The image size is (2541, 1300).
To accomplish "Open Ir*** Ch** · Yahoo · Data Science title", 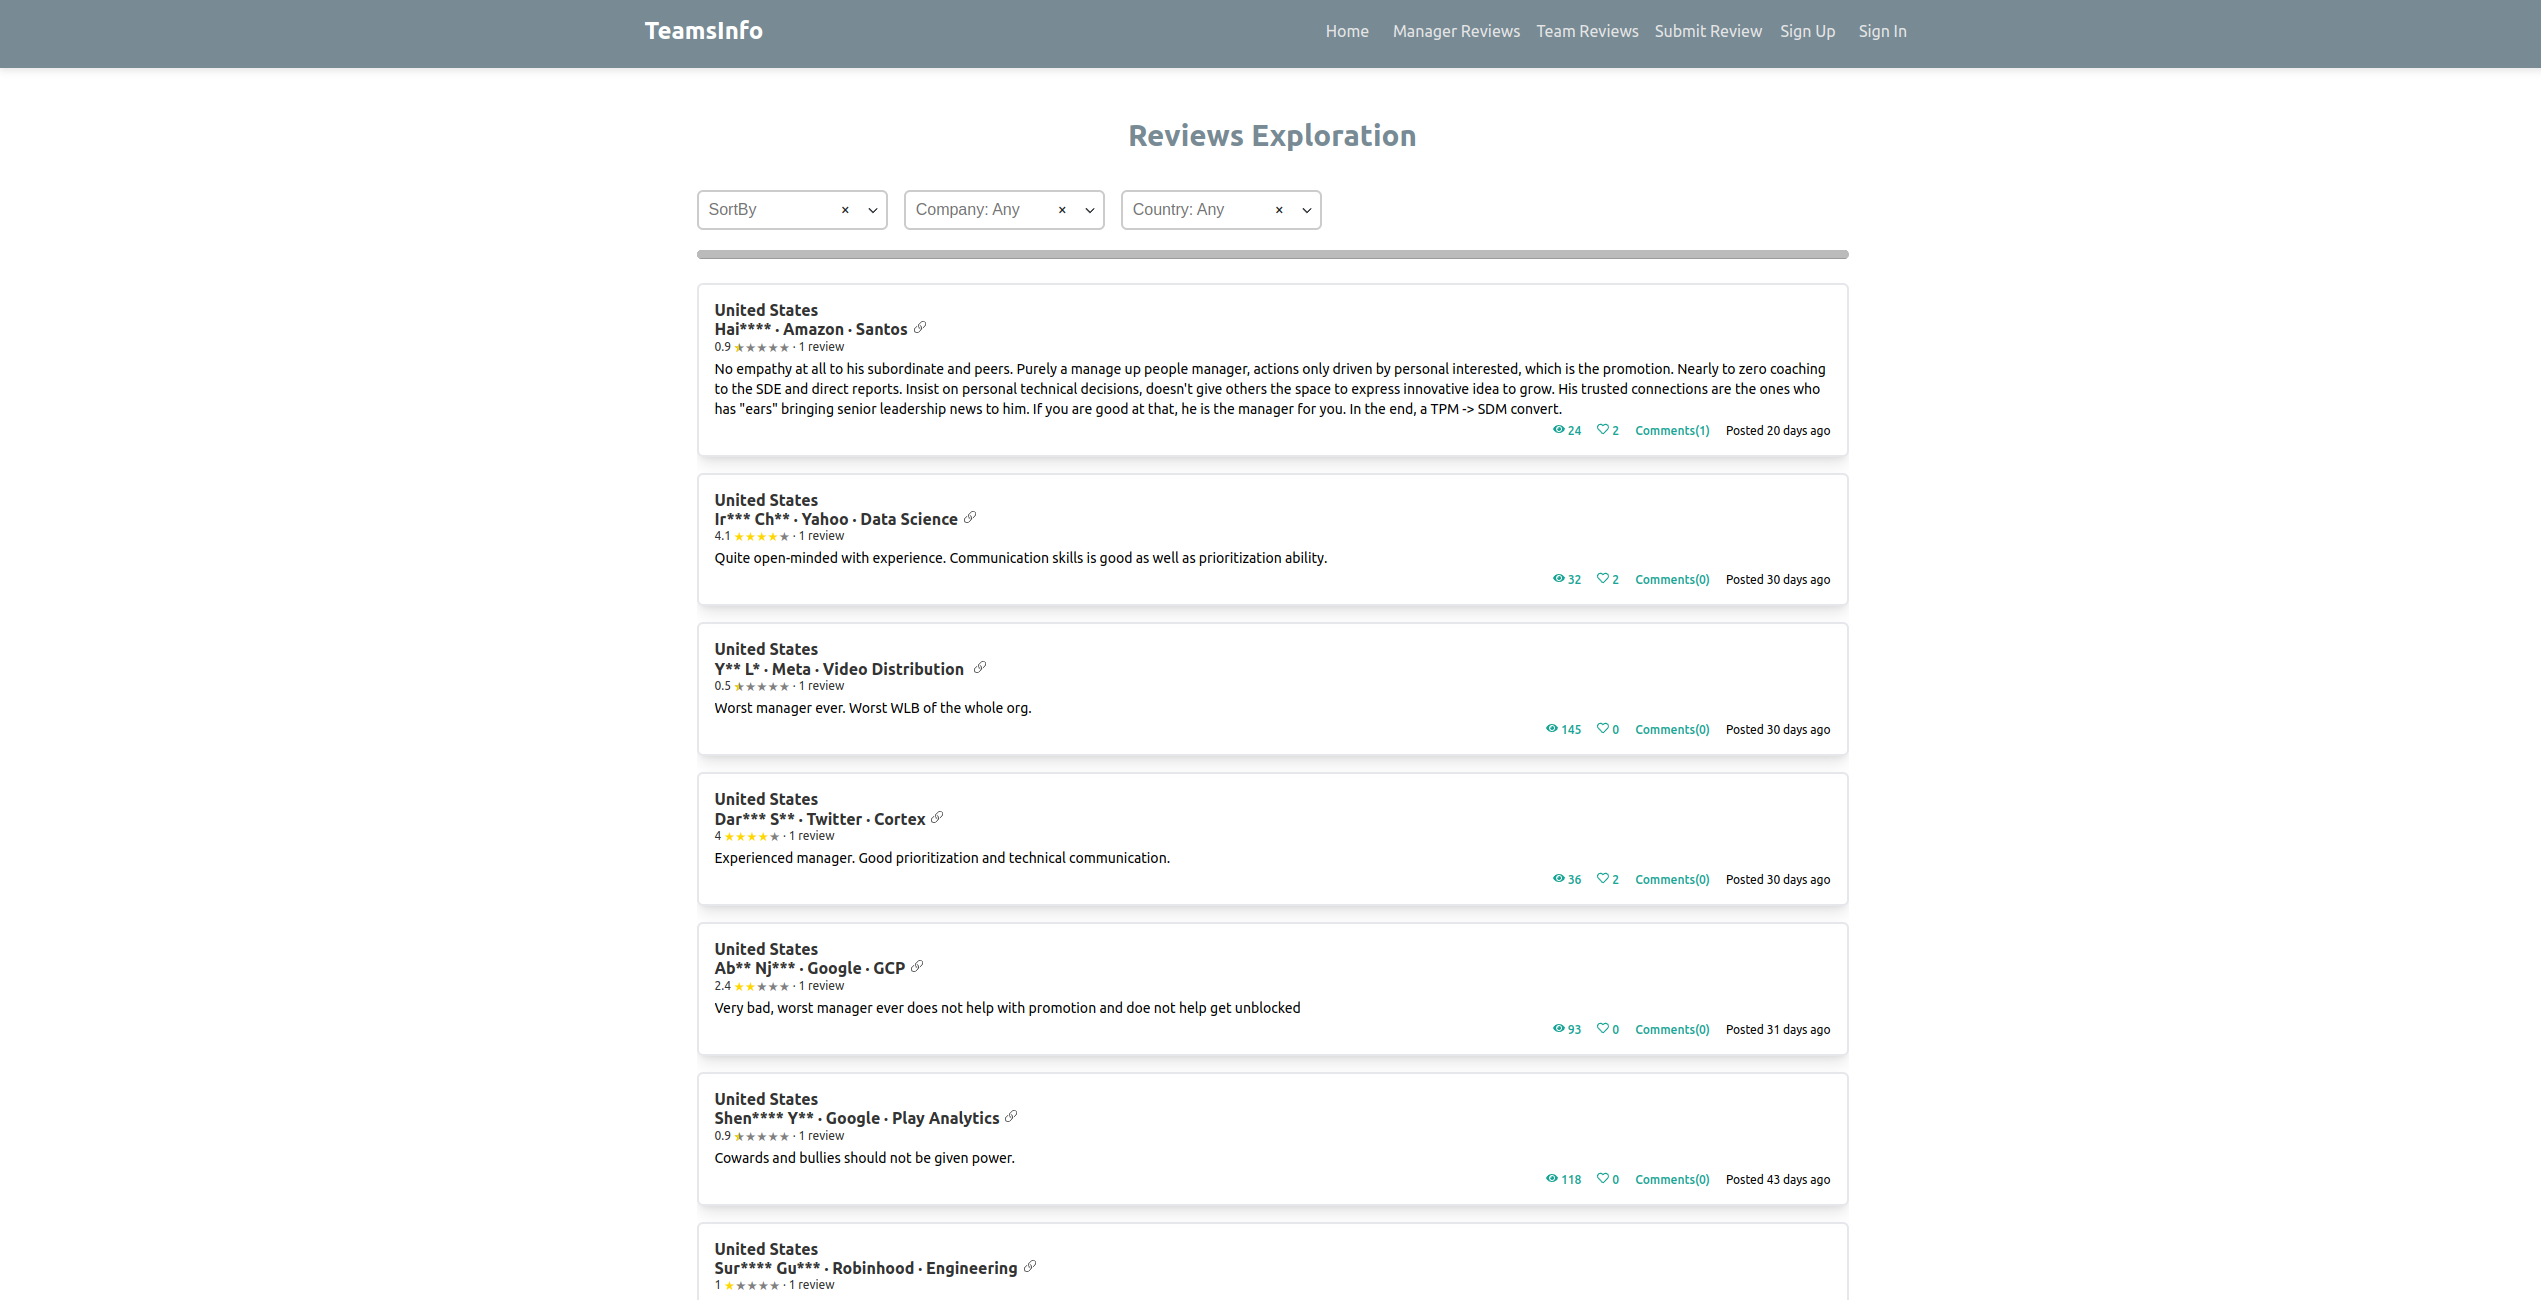I will click(835, 519).
